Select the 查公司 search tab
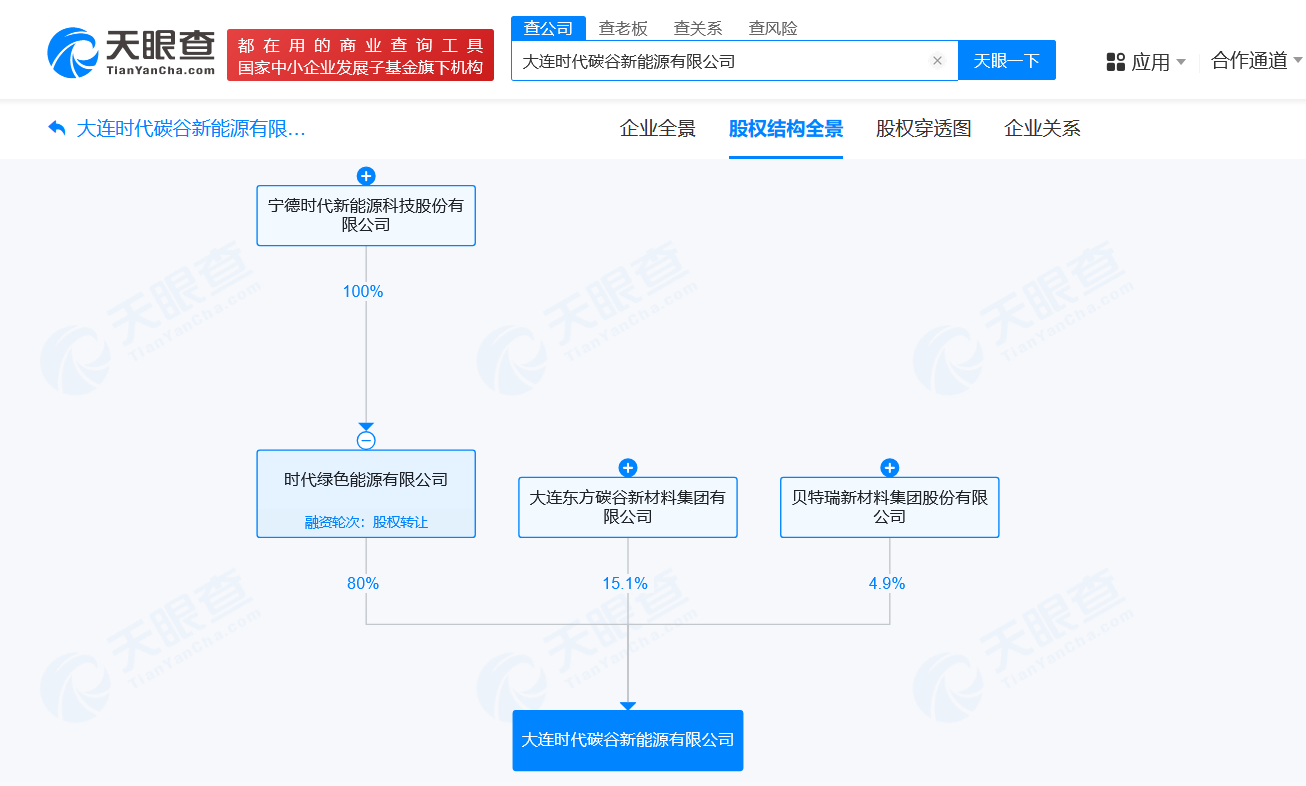The height and width of the screenshot is (786, 1306). point(549,28)
